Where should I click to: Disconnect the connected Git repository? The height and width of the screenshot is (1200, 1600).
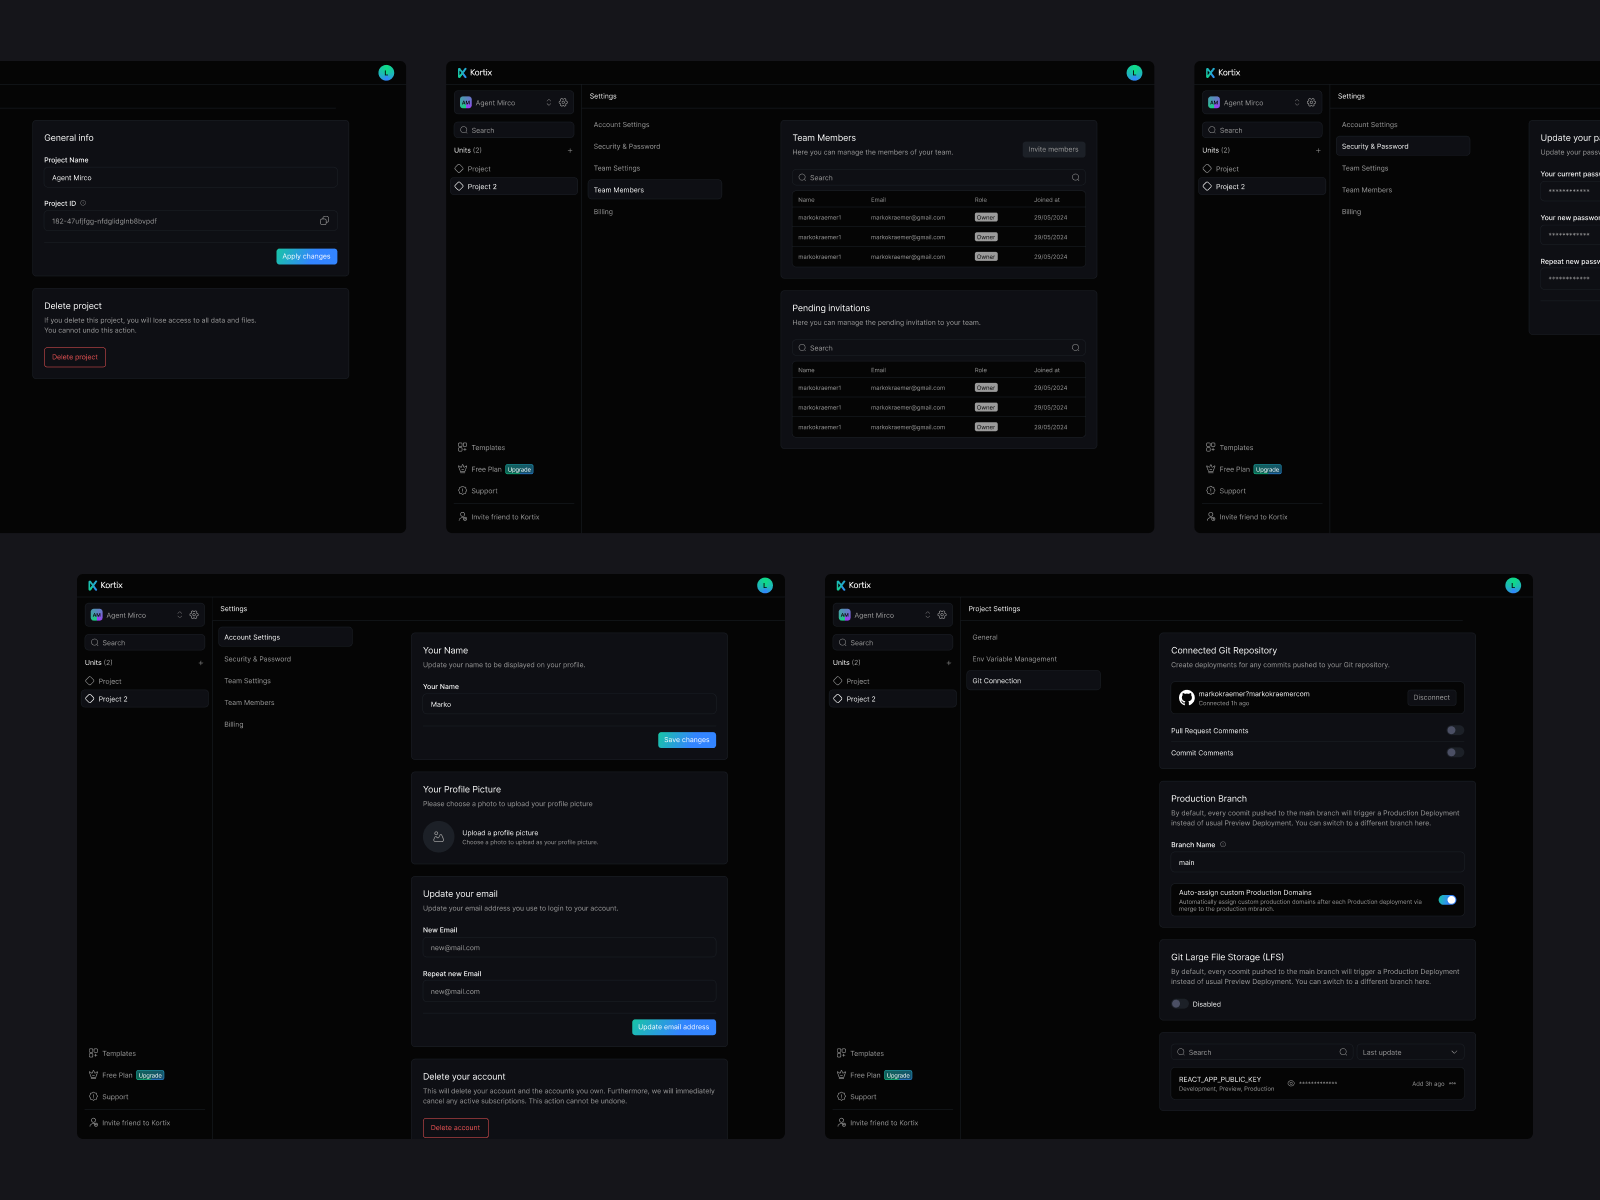tap(1431, 697)
